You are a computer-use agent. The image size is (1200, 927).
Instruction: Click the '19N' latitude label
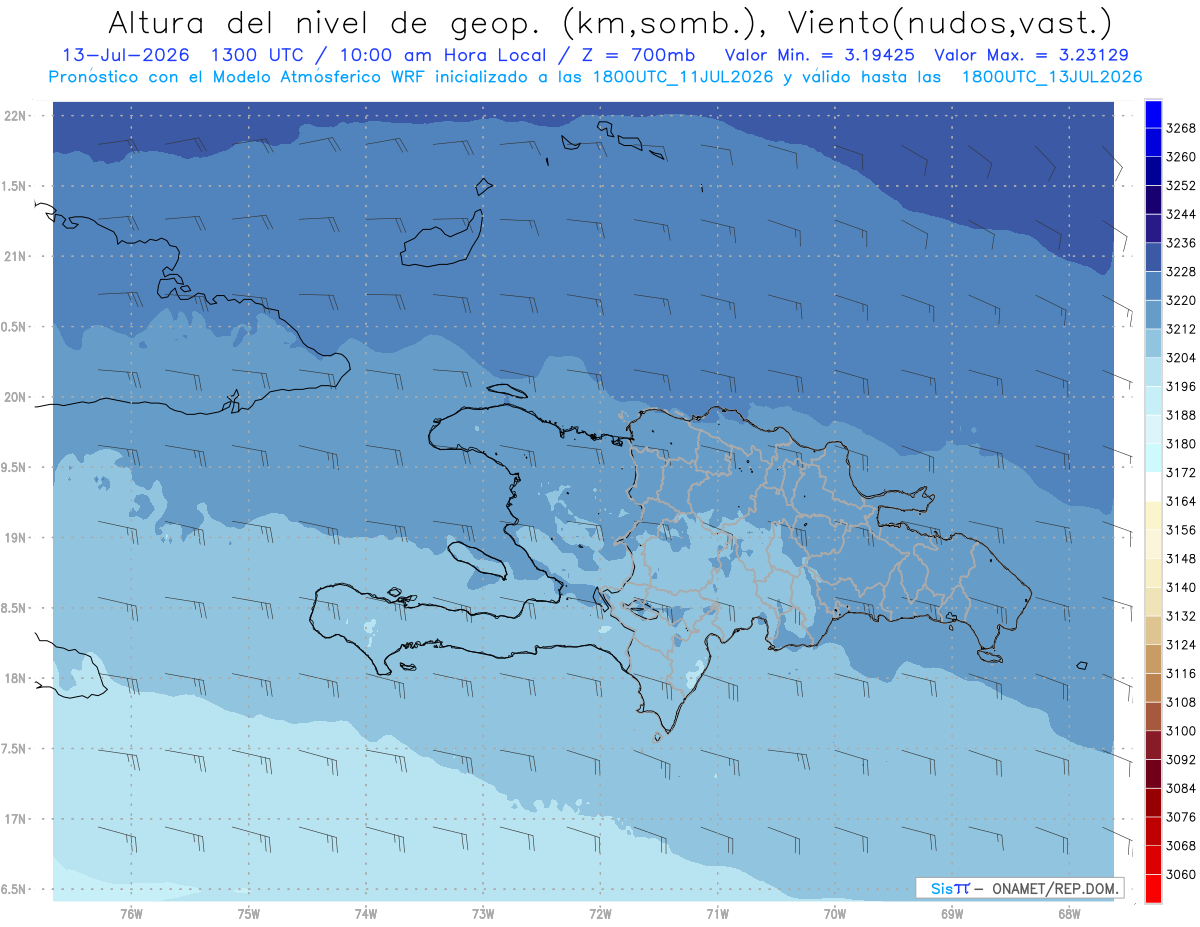[x=15, y=537]
